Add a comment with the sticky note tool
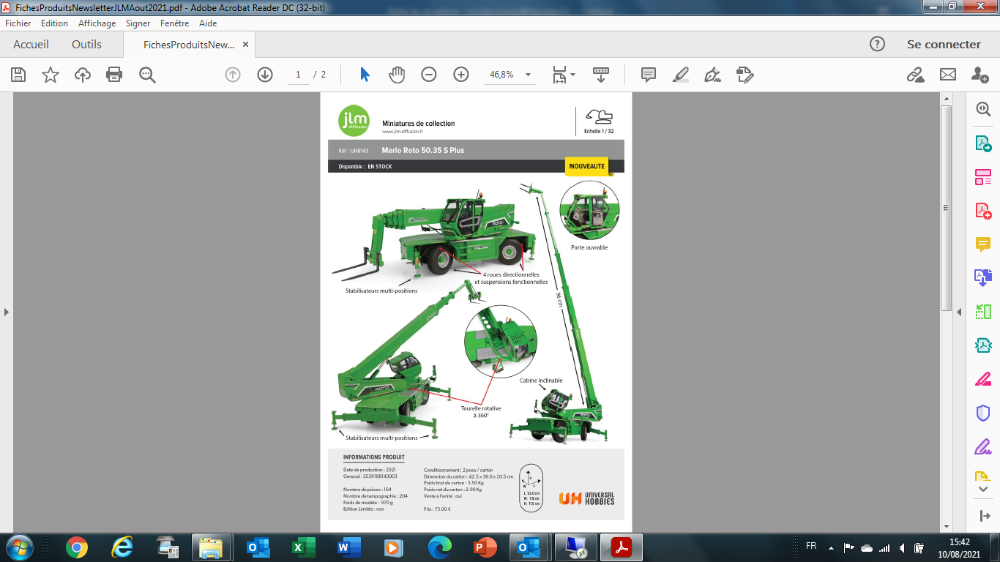Image resolution: width=1000 pixels, height=562 pixels. point(648,75)
